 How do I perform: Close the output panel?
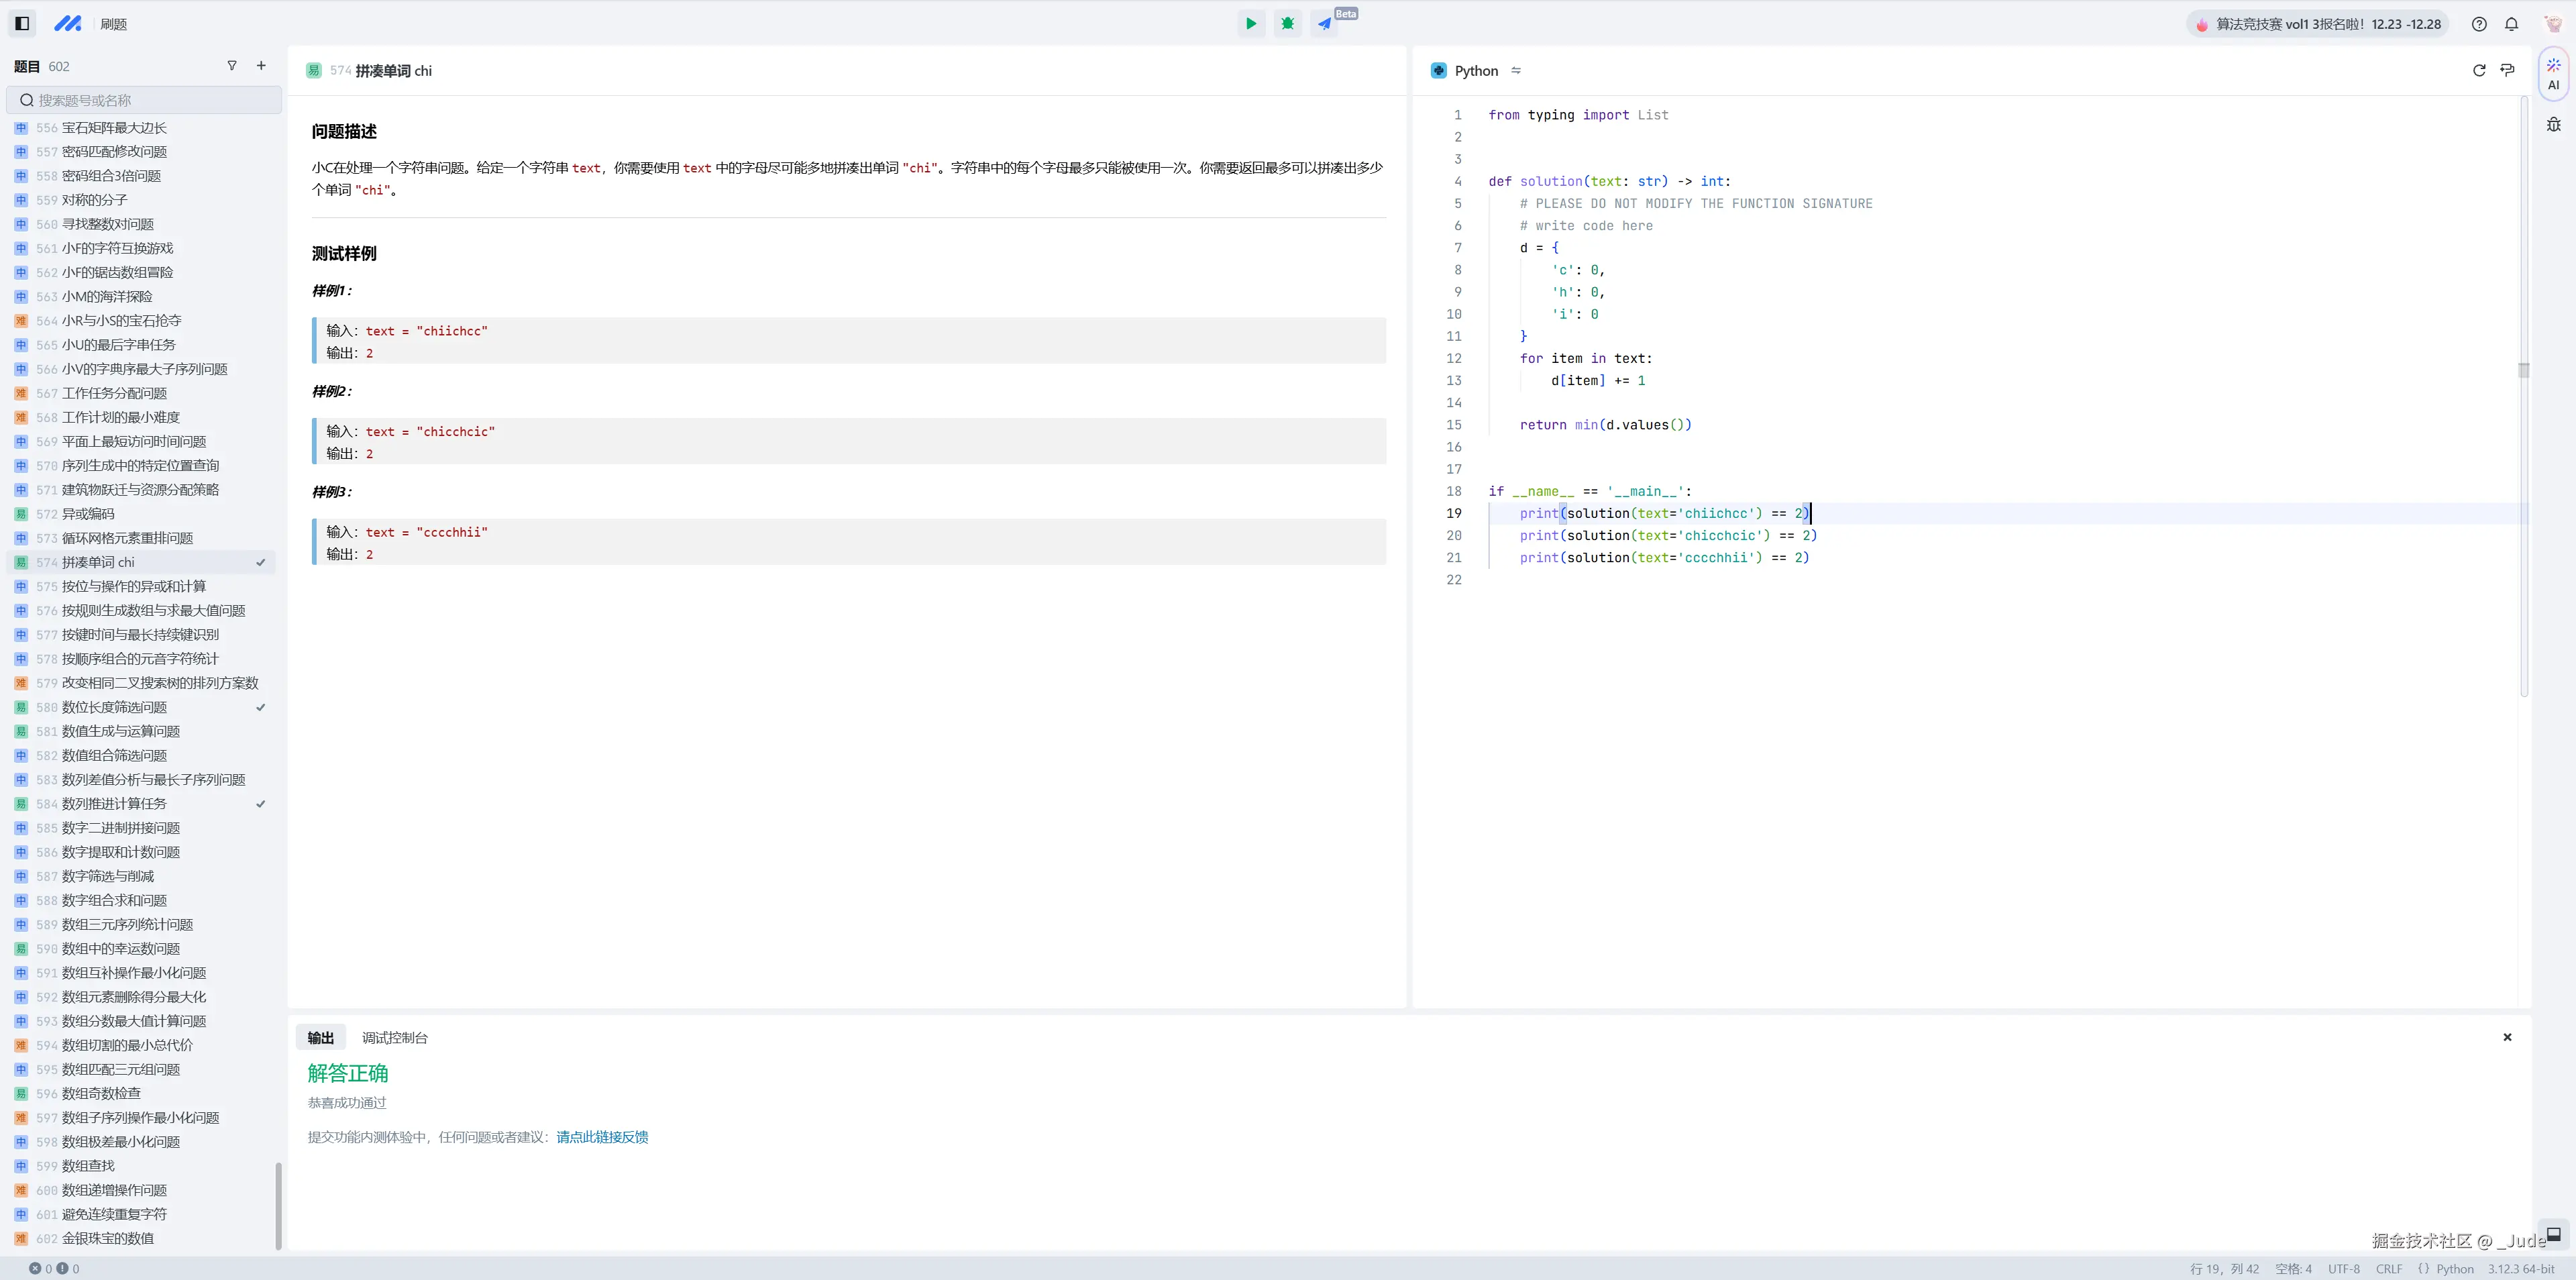pyautogui.click(x=2507, y=1038)
